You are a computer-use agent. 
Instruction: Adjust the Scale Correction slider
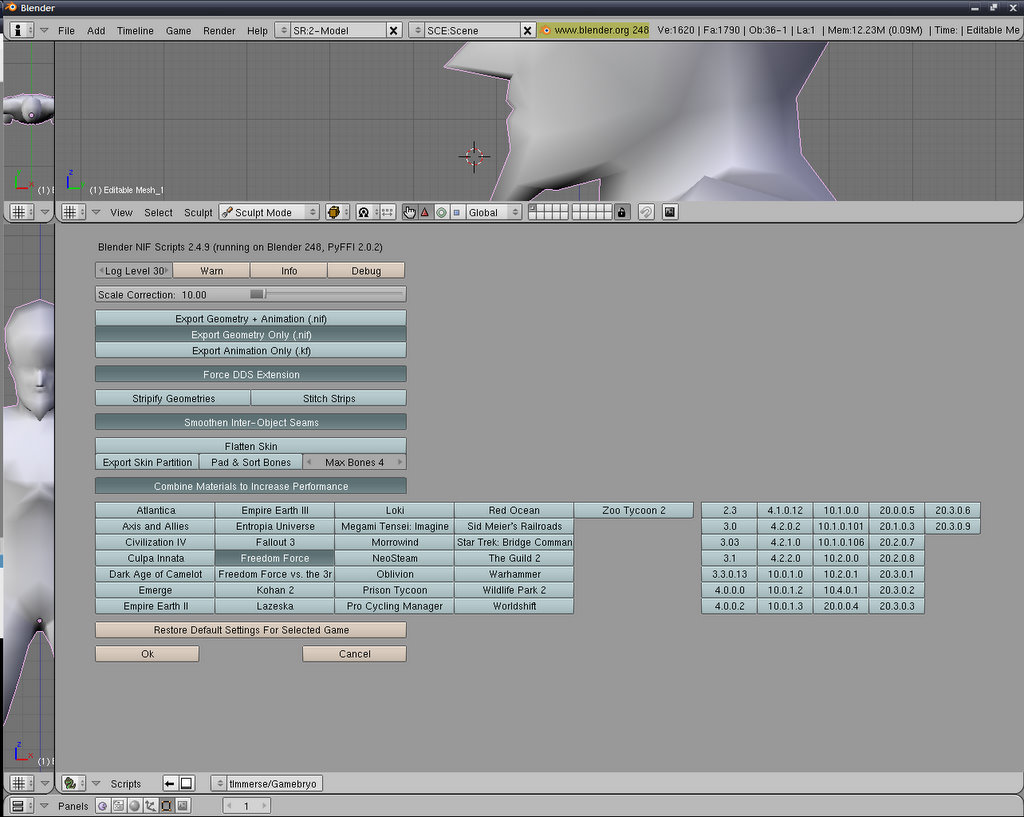click(257, 294)
